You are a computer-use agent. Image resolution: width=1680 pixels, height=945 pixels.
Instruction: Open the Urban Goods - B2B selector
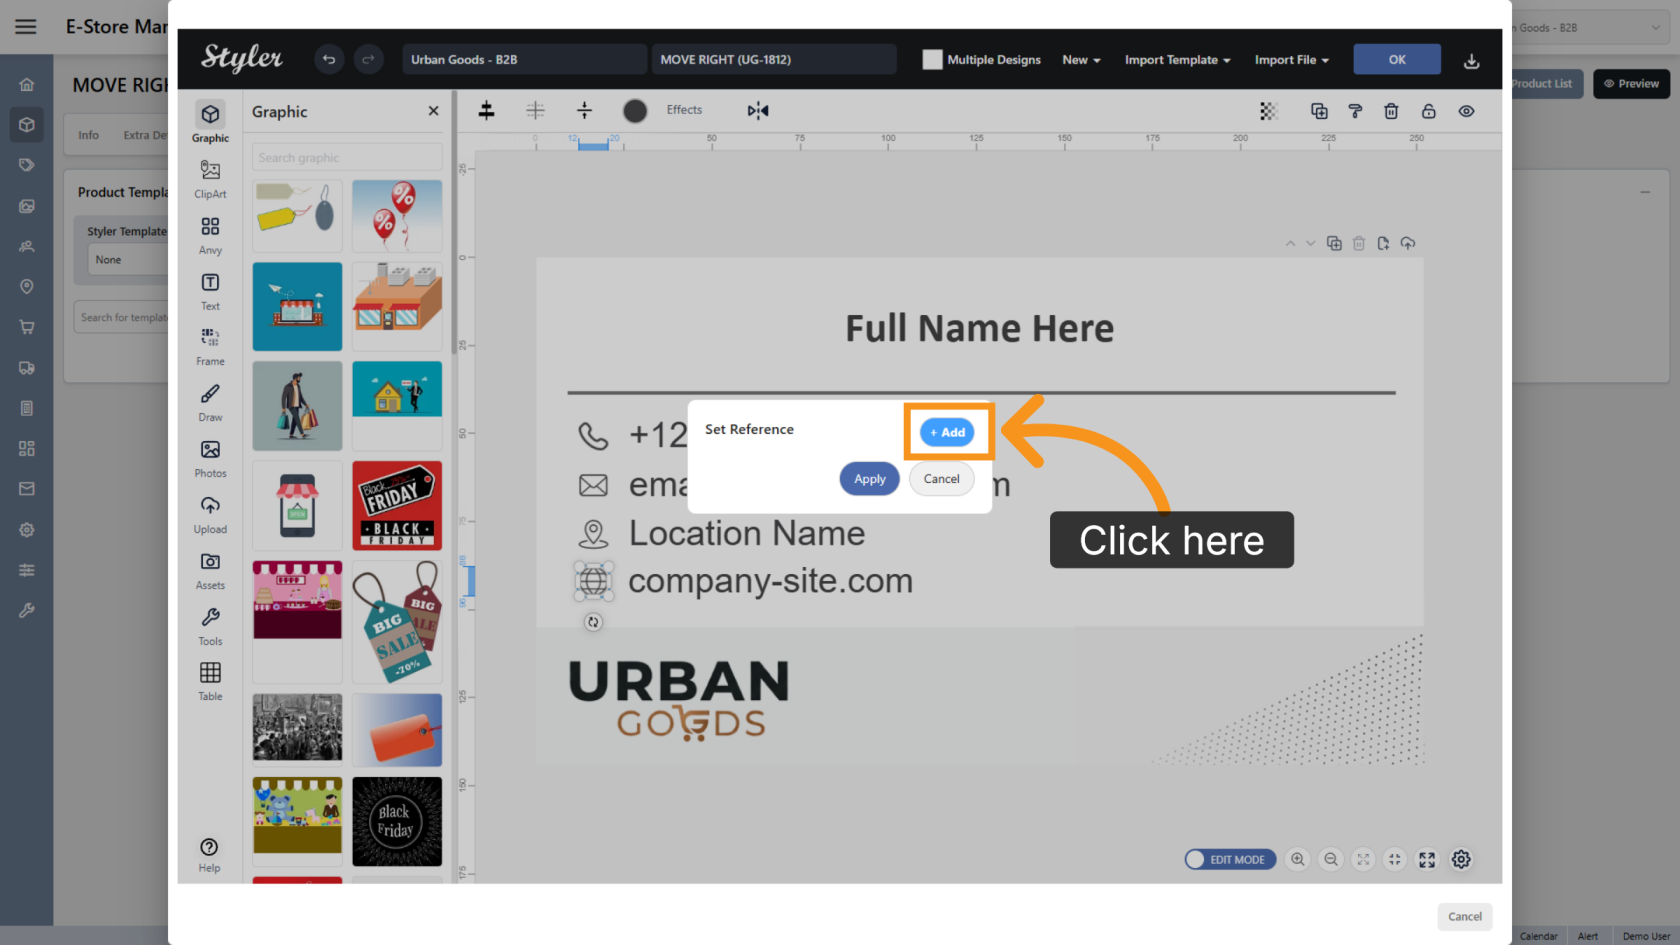[524, 60]
